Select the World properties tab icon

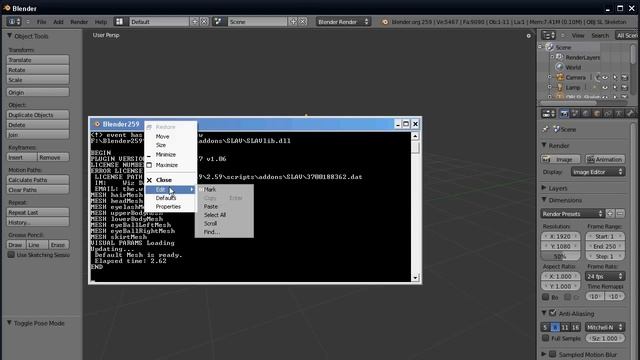pos(586,114)
